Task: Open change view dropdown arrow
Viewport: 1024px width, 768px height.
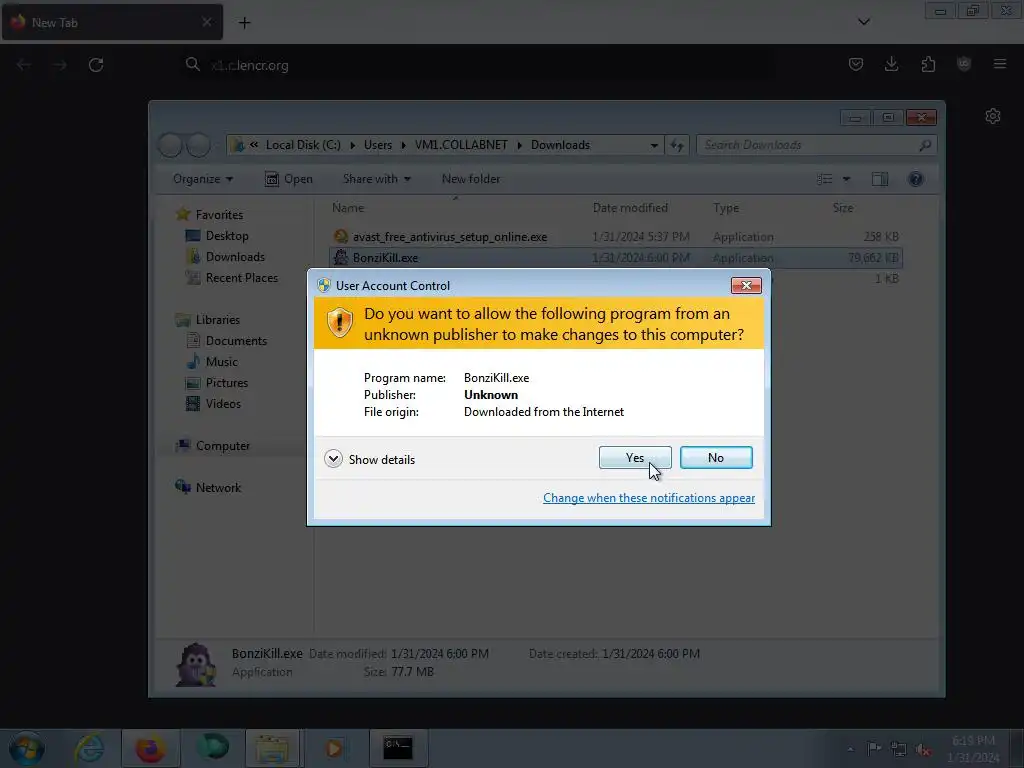Action: (846, 179)
